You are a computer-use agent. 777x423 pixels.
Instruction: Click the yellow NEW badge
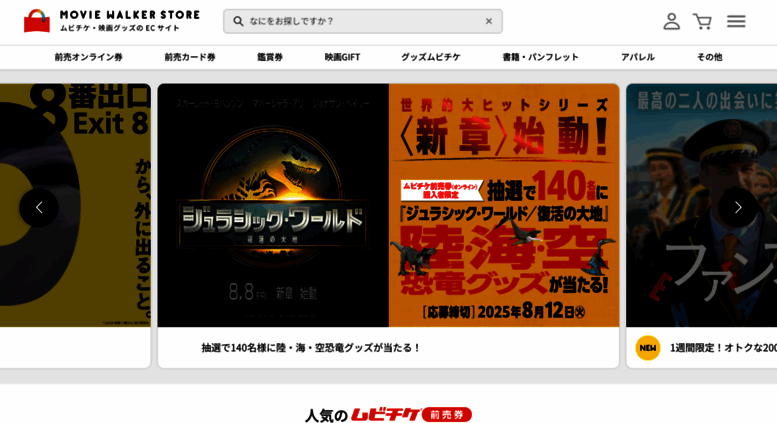coord(648,348)
